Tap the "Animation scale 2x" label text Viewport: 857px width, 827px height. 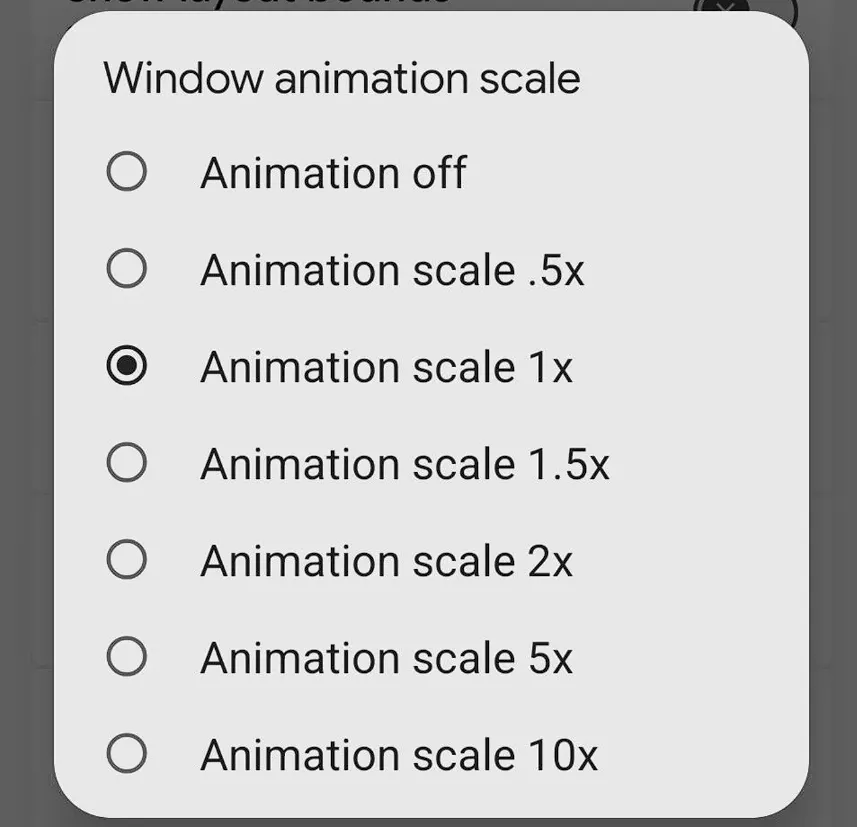tap(386, 561)
